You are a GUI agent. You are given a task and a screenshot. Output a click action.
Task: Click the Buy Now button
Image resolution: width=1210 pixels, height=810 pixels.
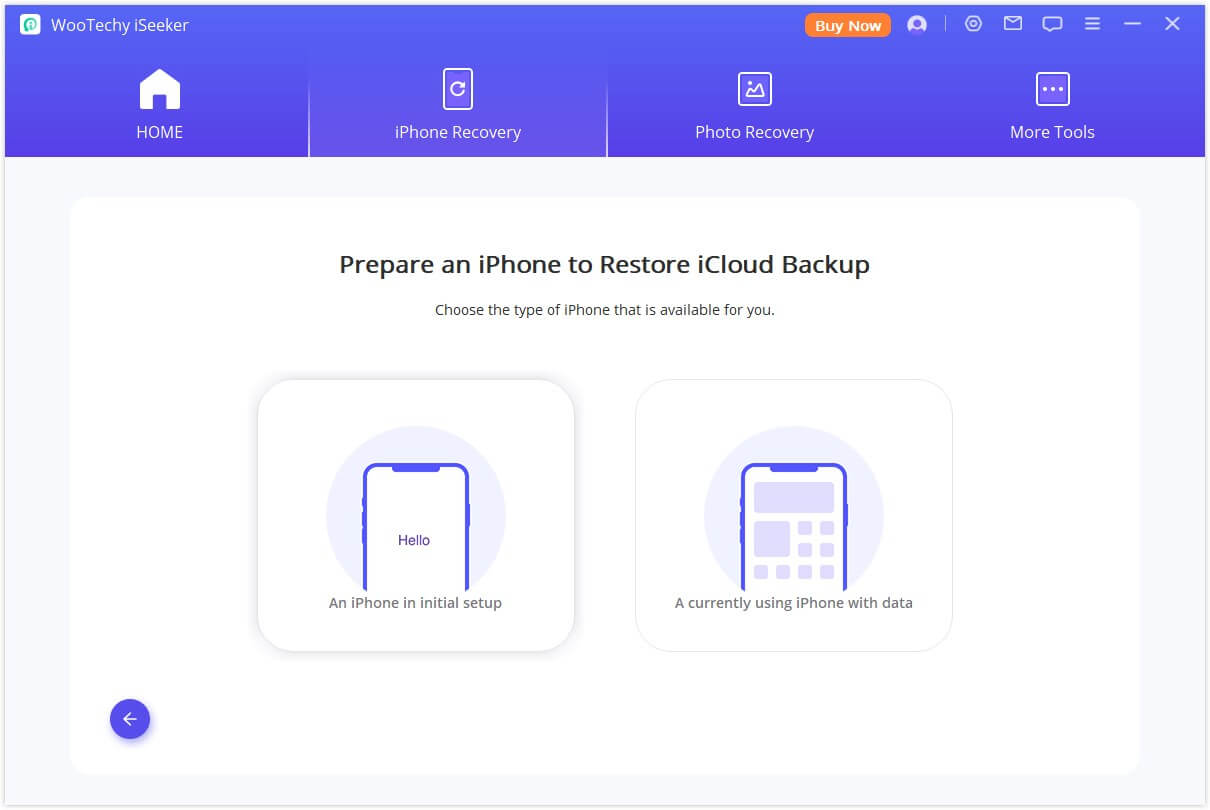coord(847,25)
